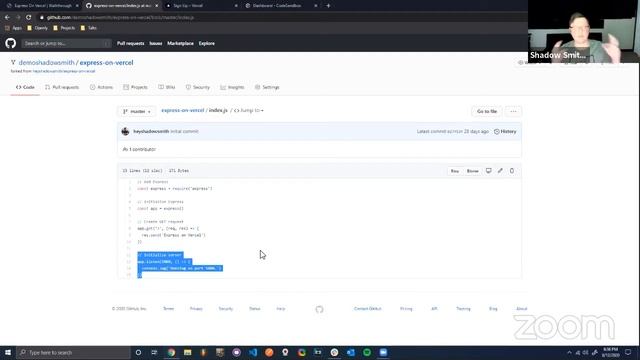Screen dimensions: 640x360
Task: Open footer Privacy link
Action: (x=196, y=309)
